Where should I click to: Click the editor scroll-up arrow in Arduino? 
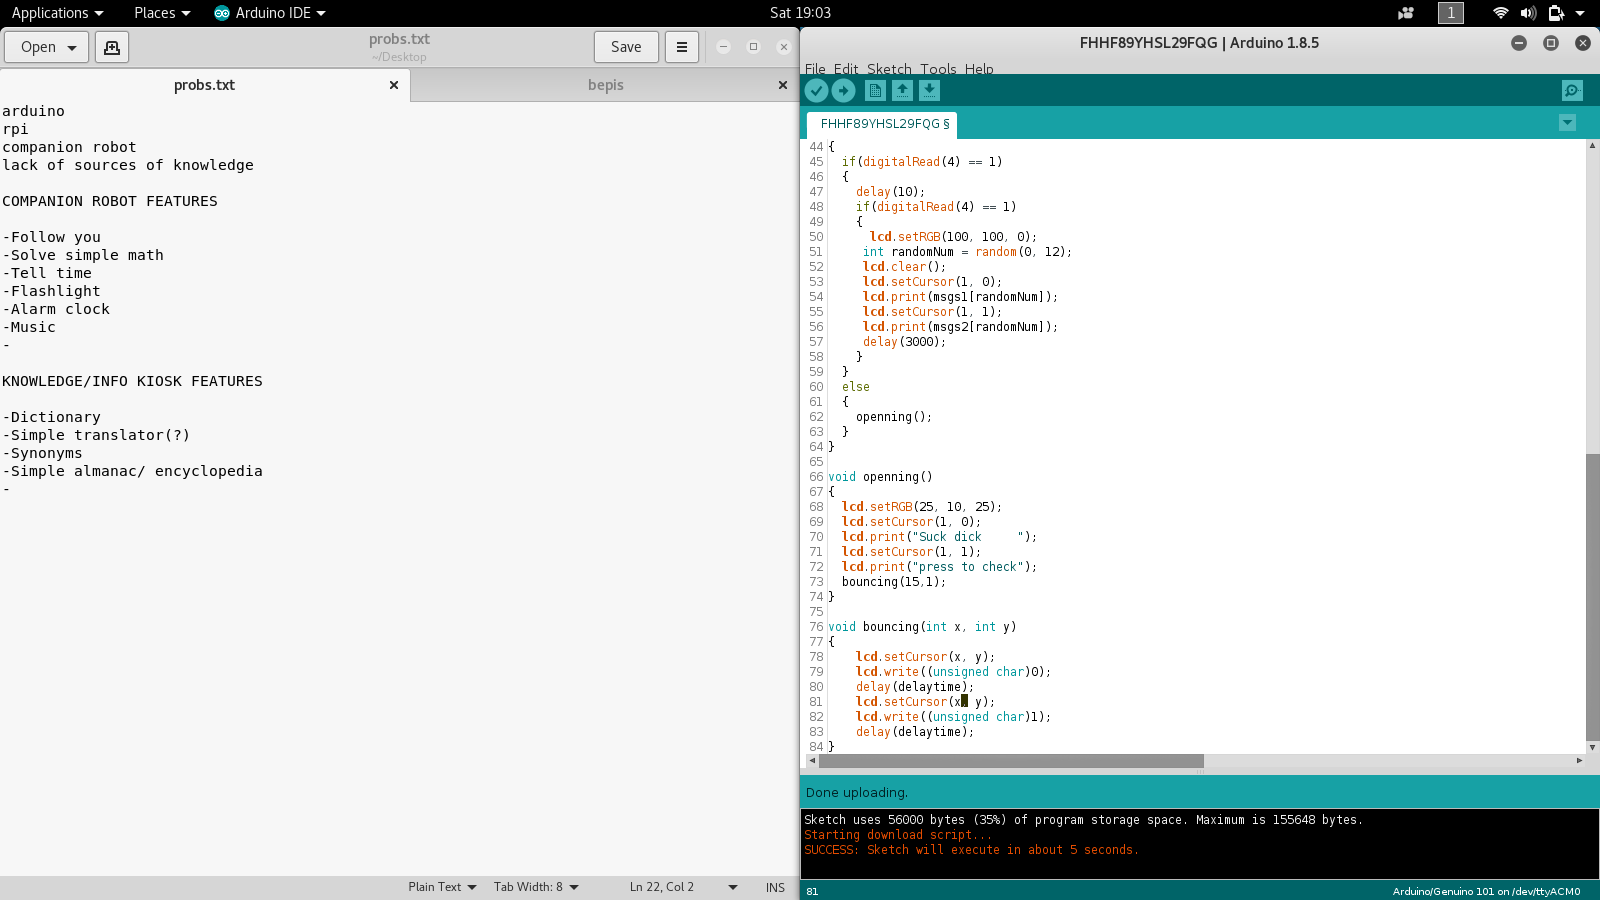(x=1592, y=146)
